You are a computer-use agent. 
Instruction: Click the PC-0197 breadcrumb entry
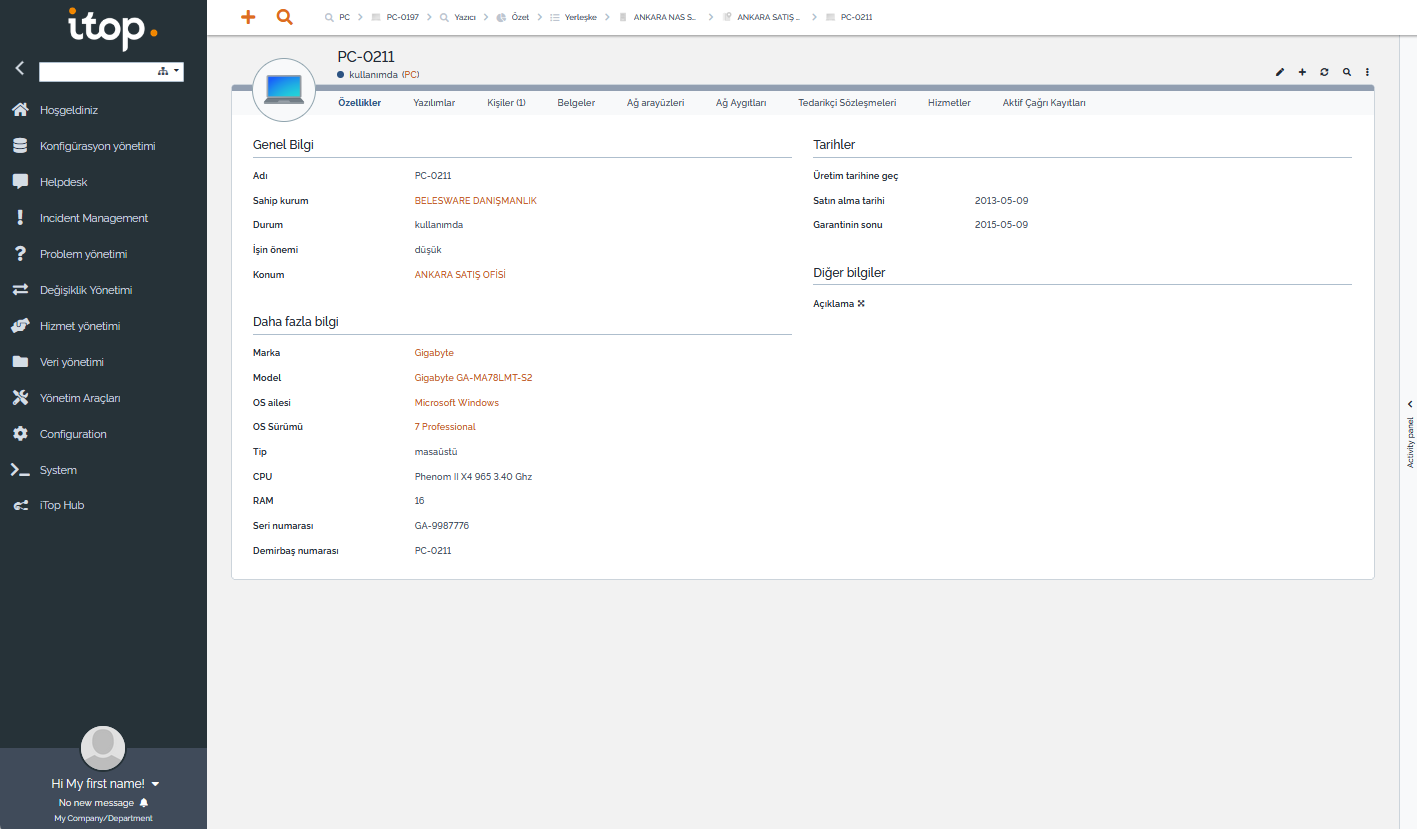pos(402,17)
